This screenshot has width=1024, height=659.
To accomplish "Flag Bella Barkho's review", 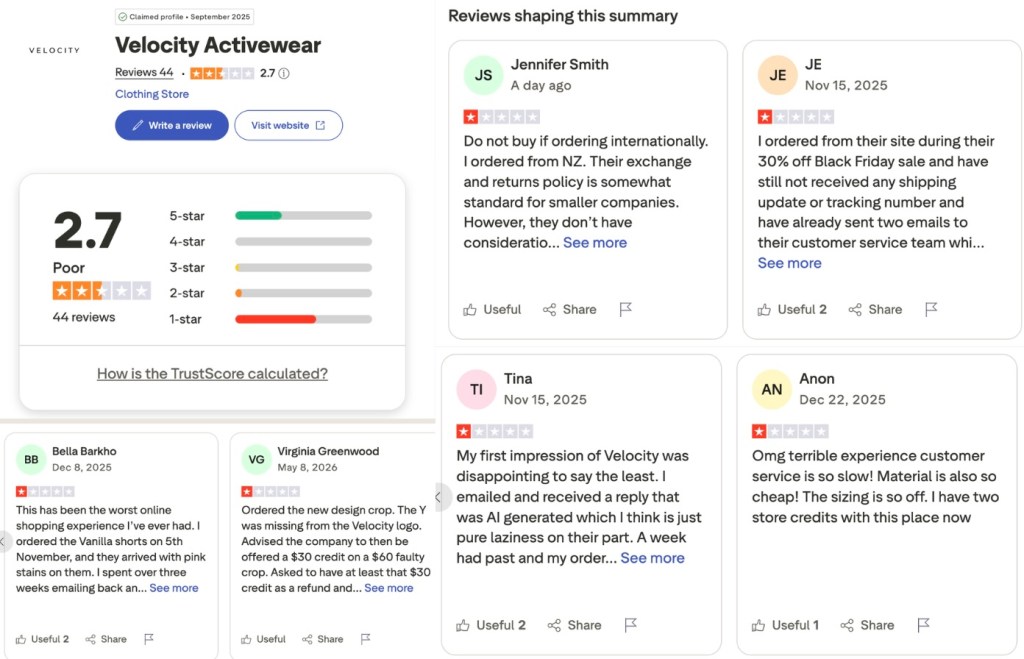I will tap(149, 639).
